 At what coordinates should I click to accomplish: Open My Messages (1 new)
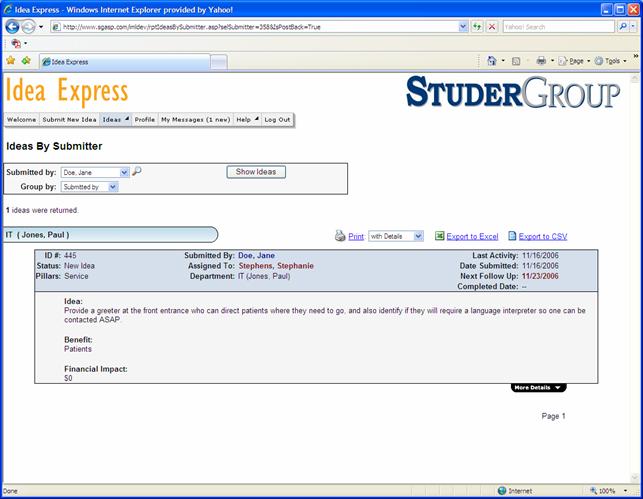tap(196, 120)
